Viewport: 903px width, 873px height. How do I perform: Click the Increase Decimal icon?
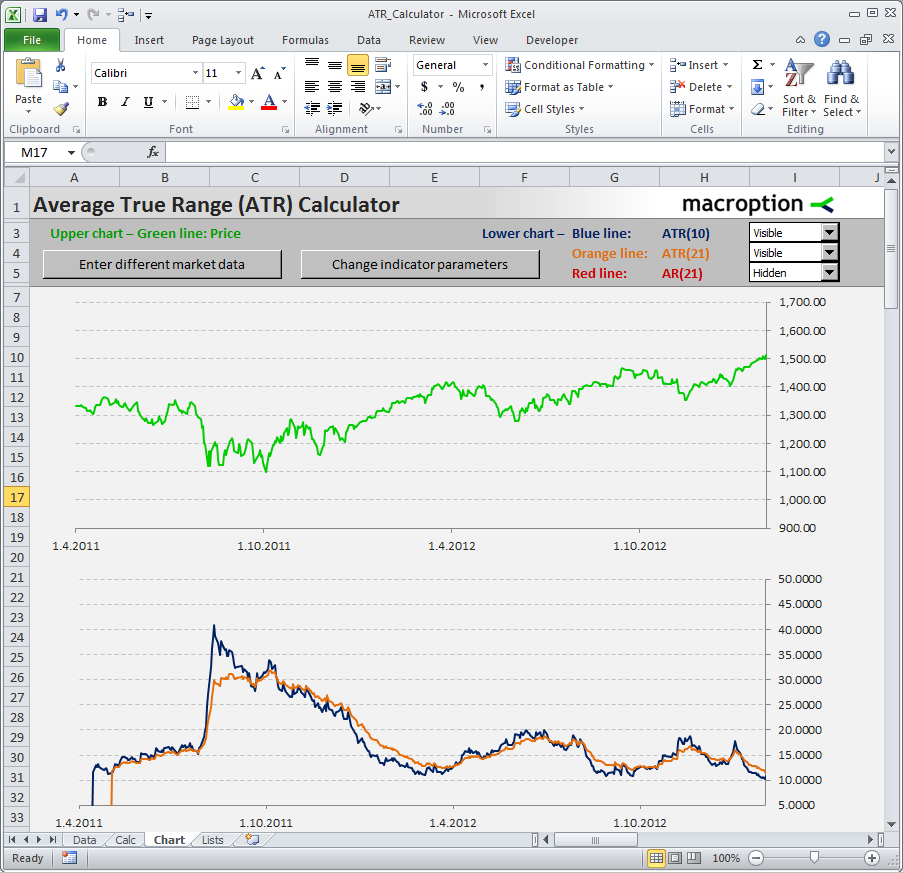(x=425, y=108)
